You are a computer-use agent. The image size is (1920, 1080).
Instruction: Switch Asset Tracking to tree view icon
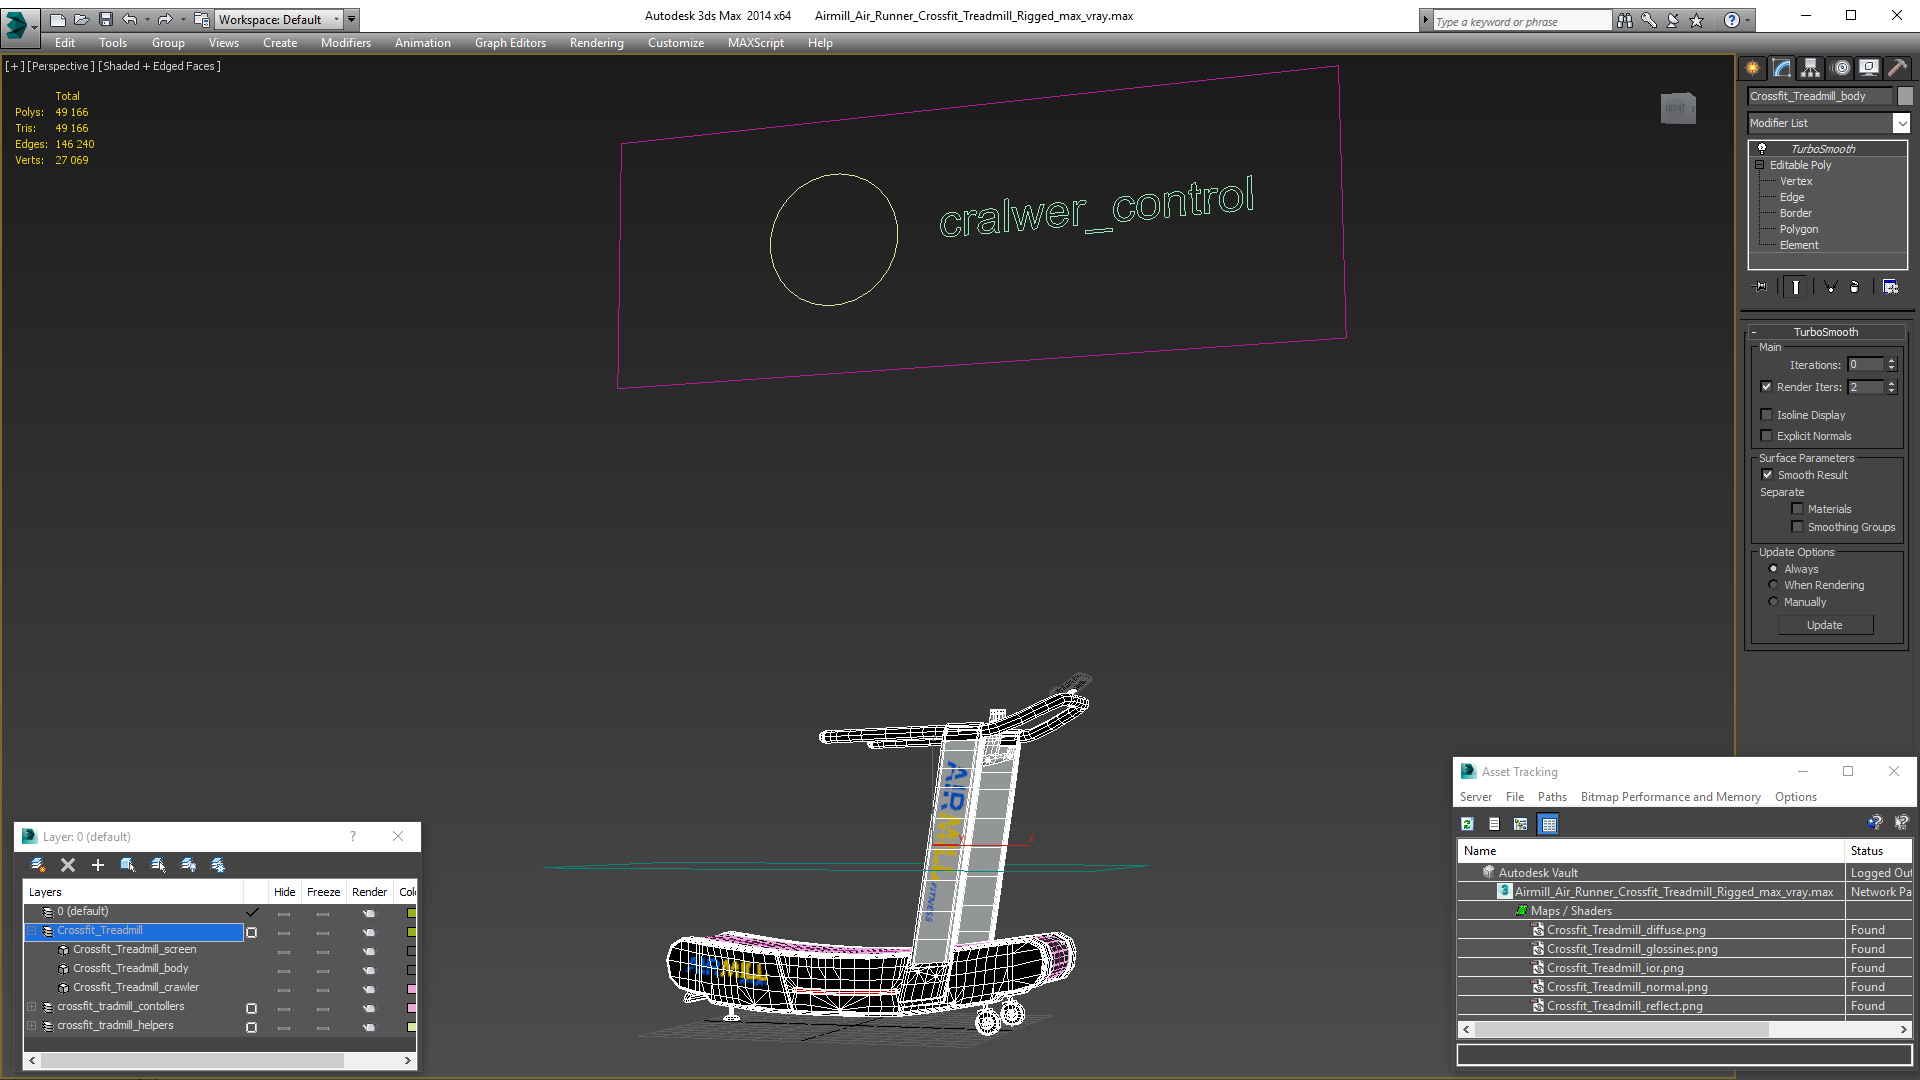pyautogui.click(x=1521, y=824)
